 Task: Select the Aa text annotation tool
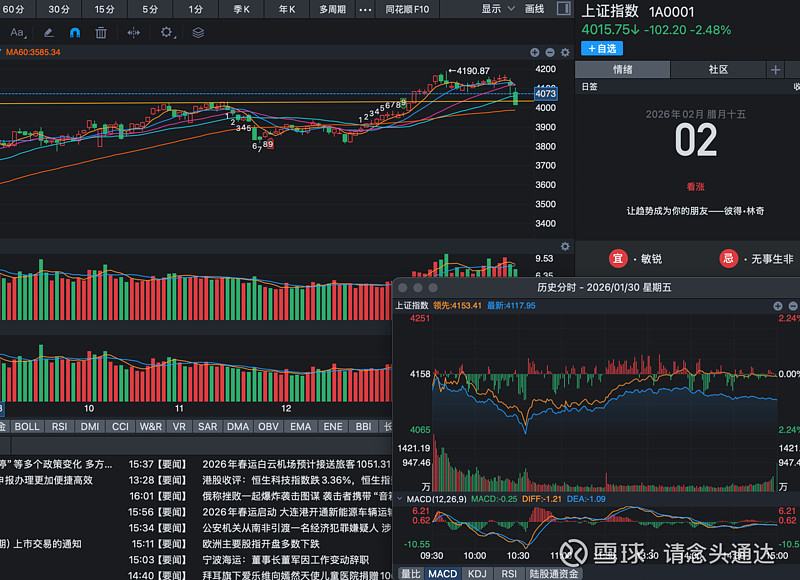(17, 33)
